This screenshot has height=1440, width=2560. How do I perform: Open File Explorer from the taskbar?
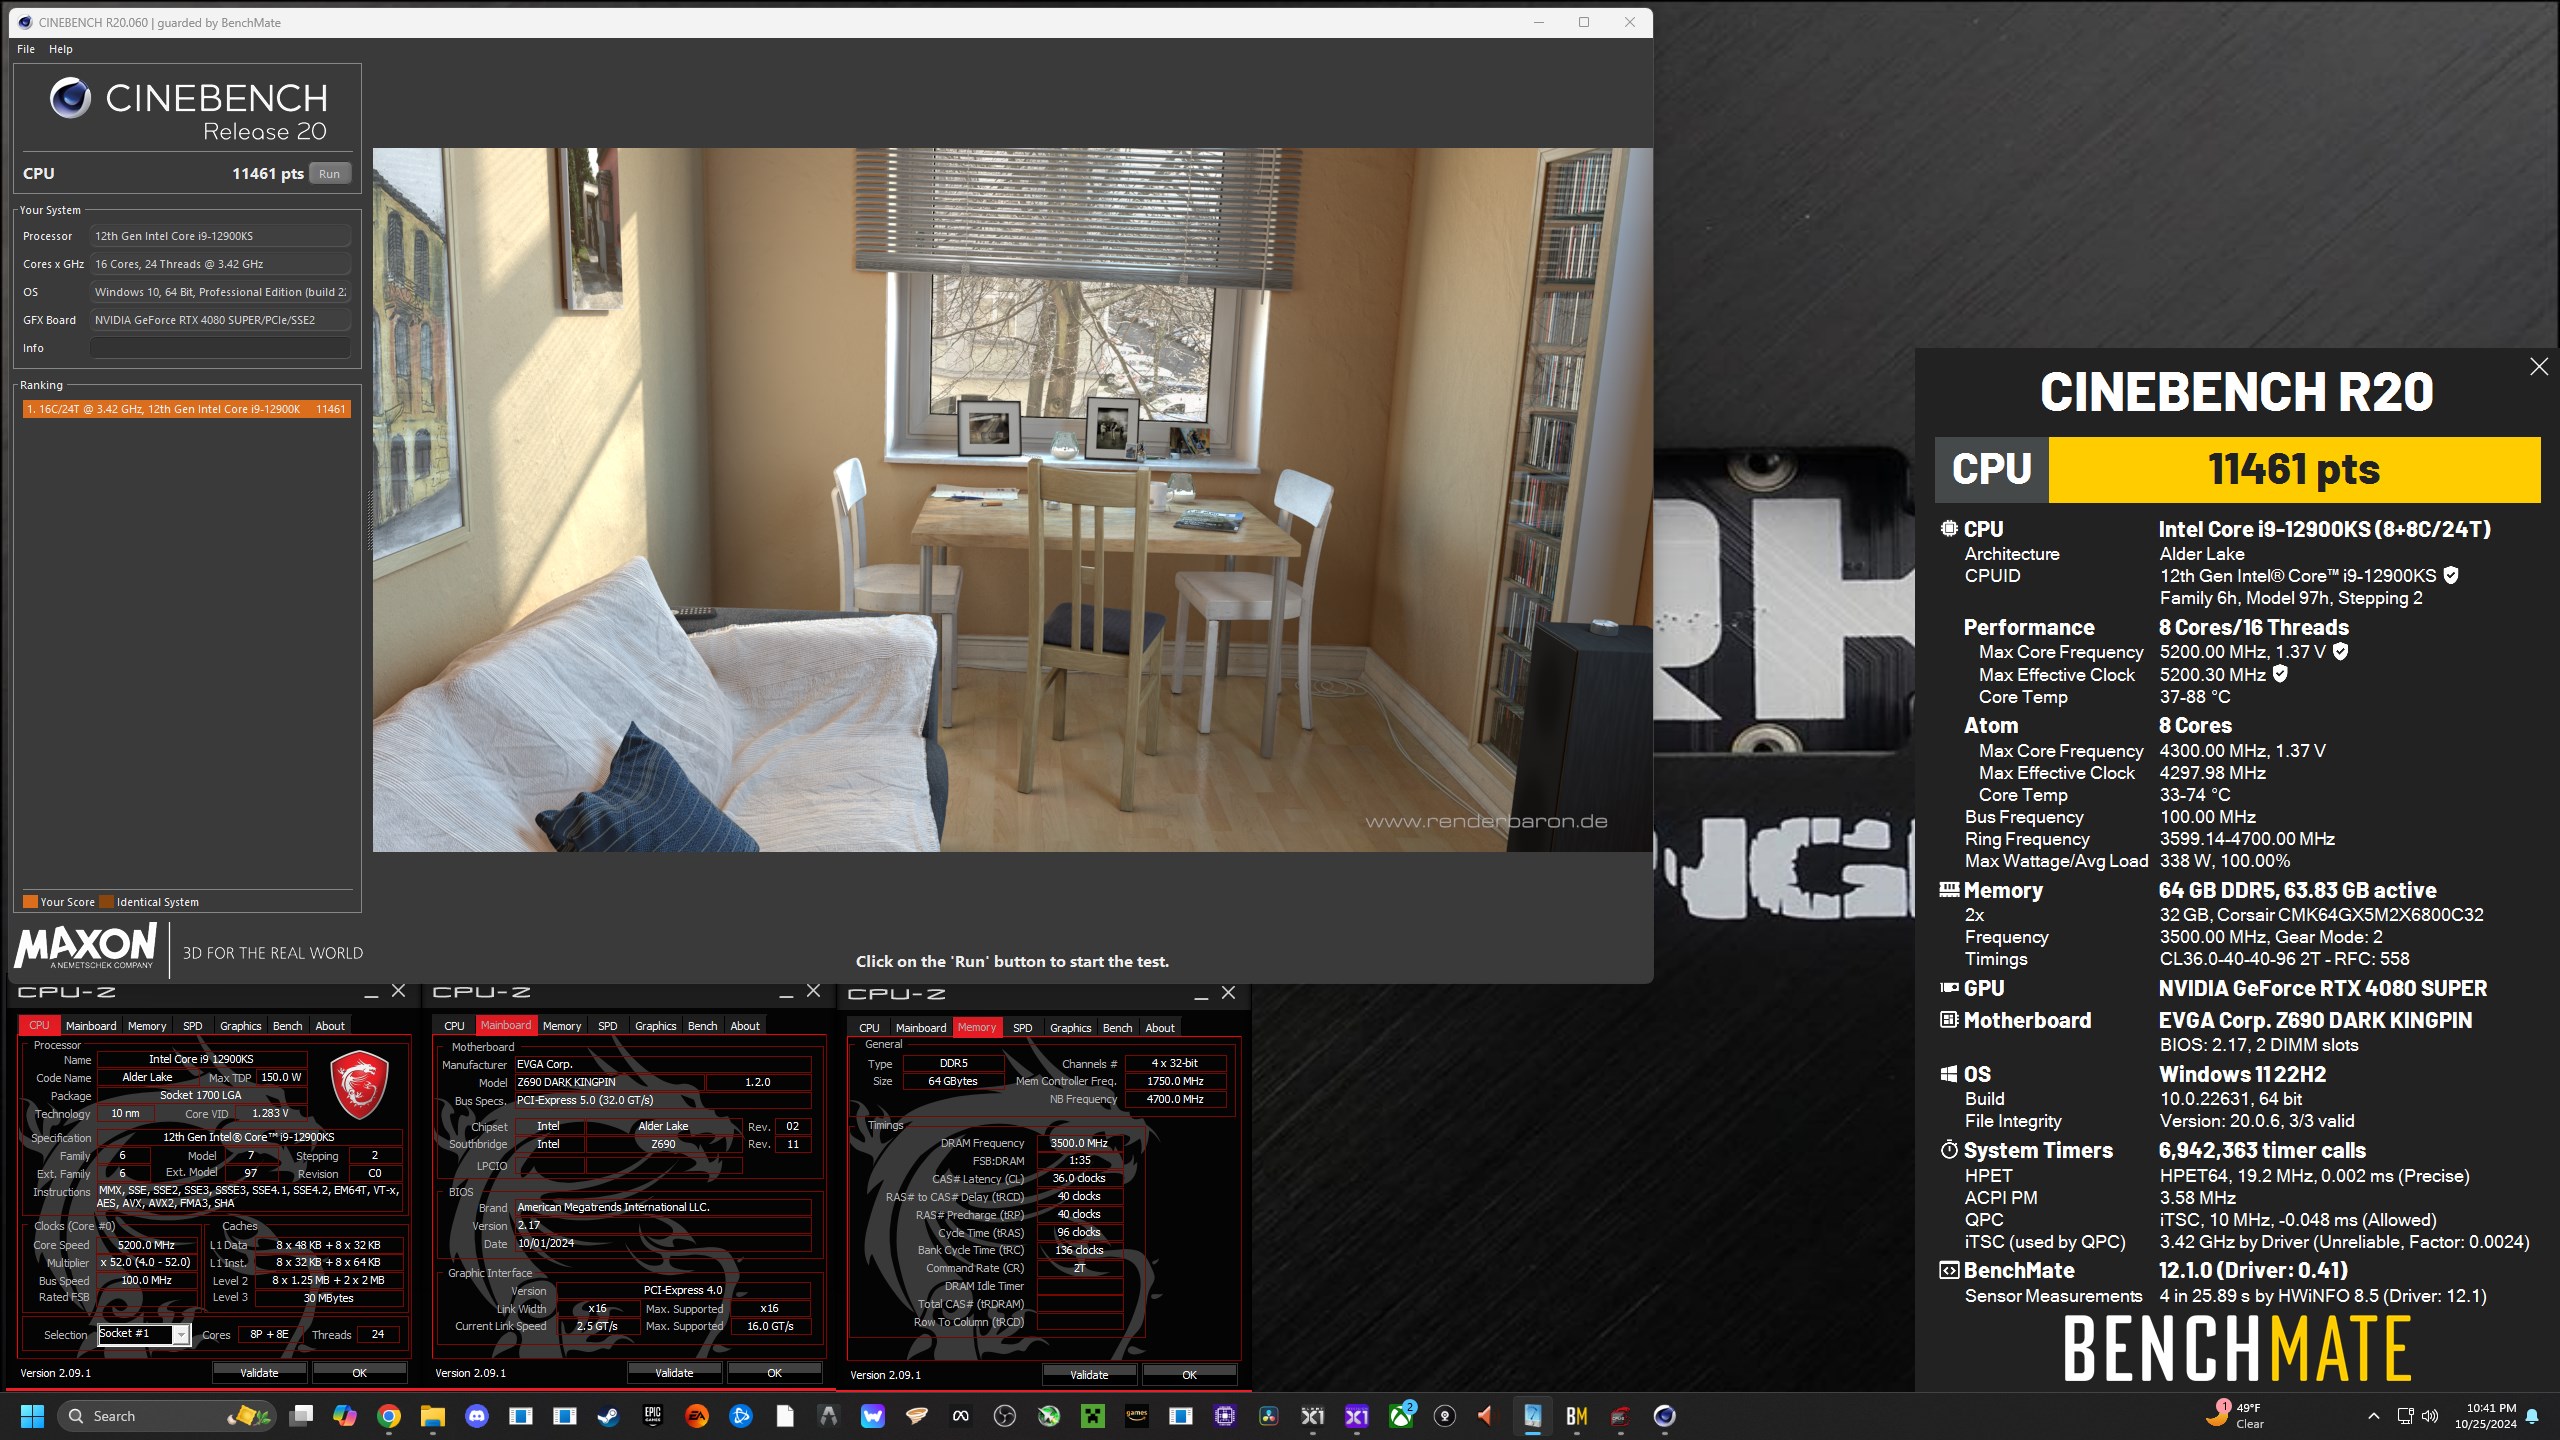pyautogui.click(x=433, y=1416)
